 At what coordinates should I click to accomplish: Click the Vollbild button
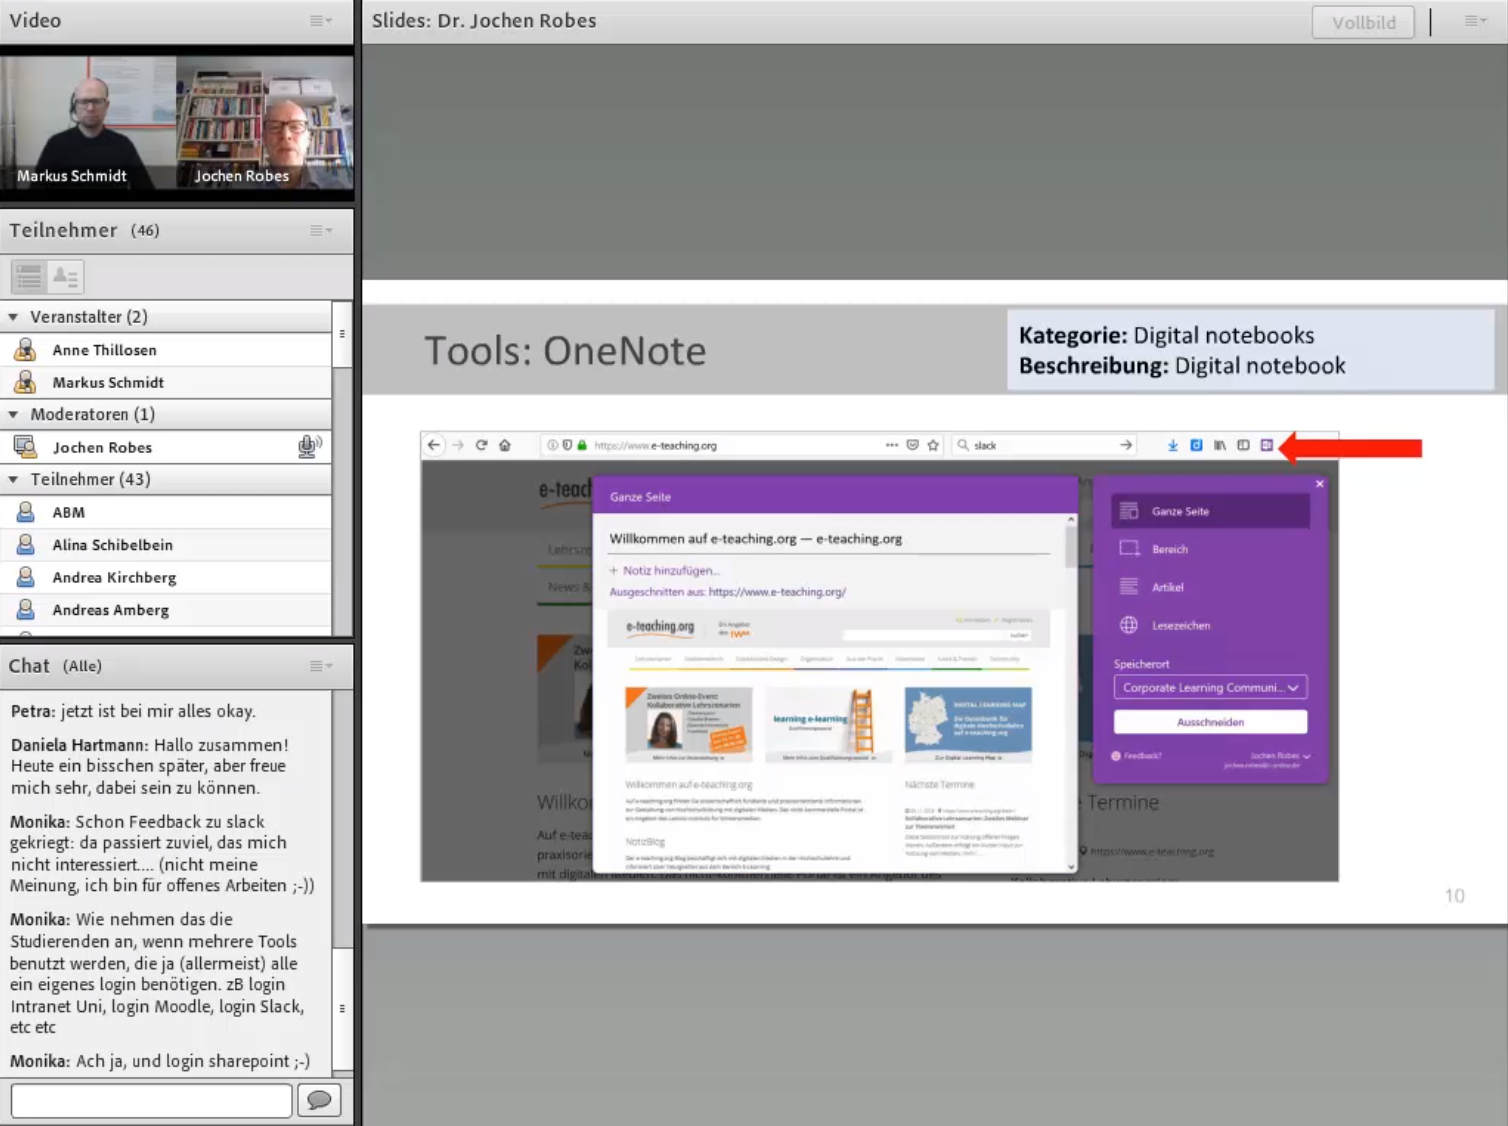(x=1363, y=22)
